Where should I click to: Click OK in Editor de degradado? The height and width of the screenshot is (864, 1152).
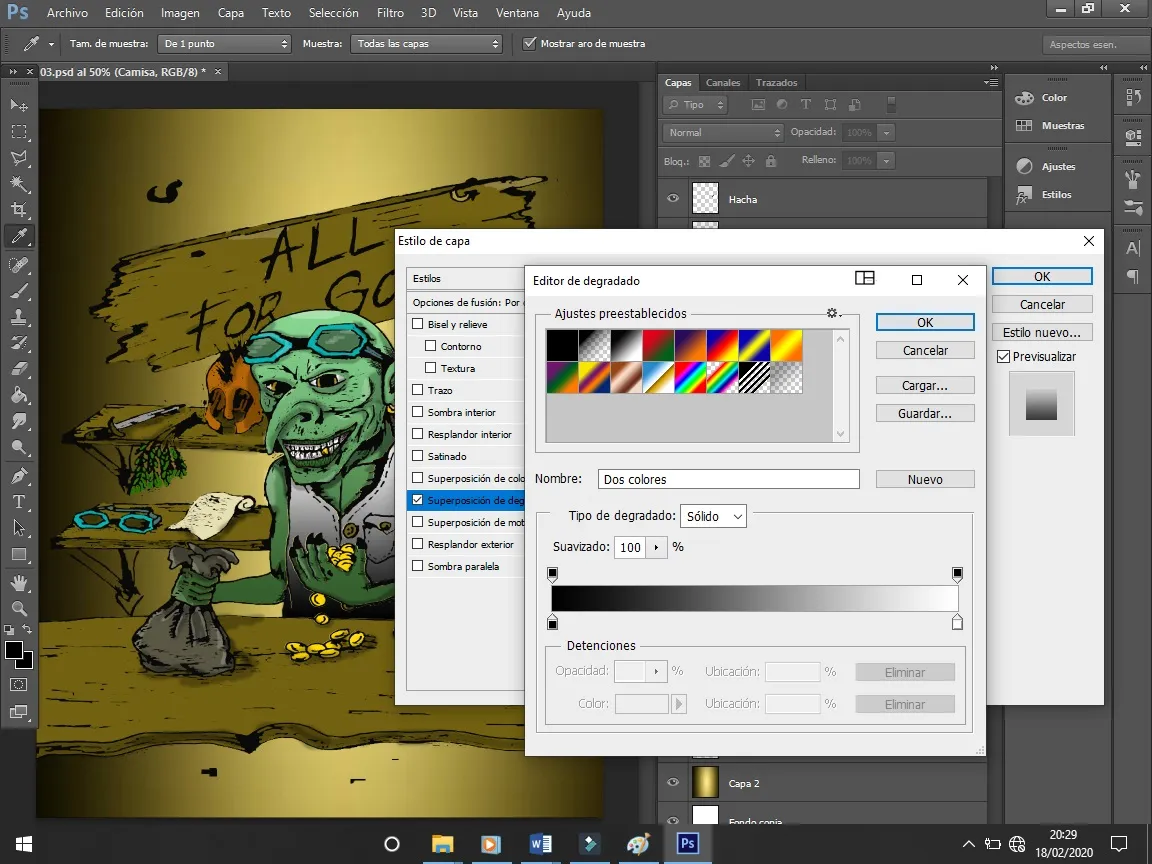(x=925, y=323)
